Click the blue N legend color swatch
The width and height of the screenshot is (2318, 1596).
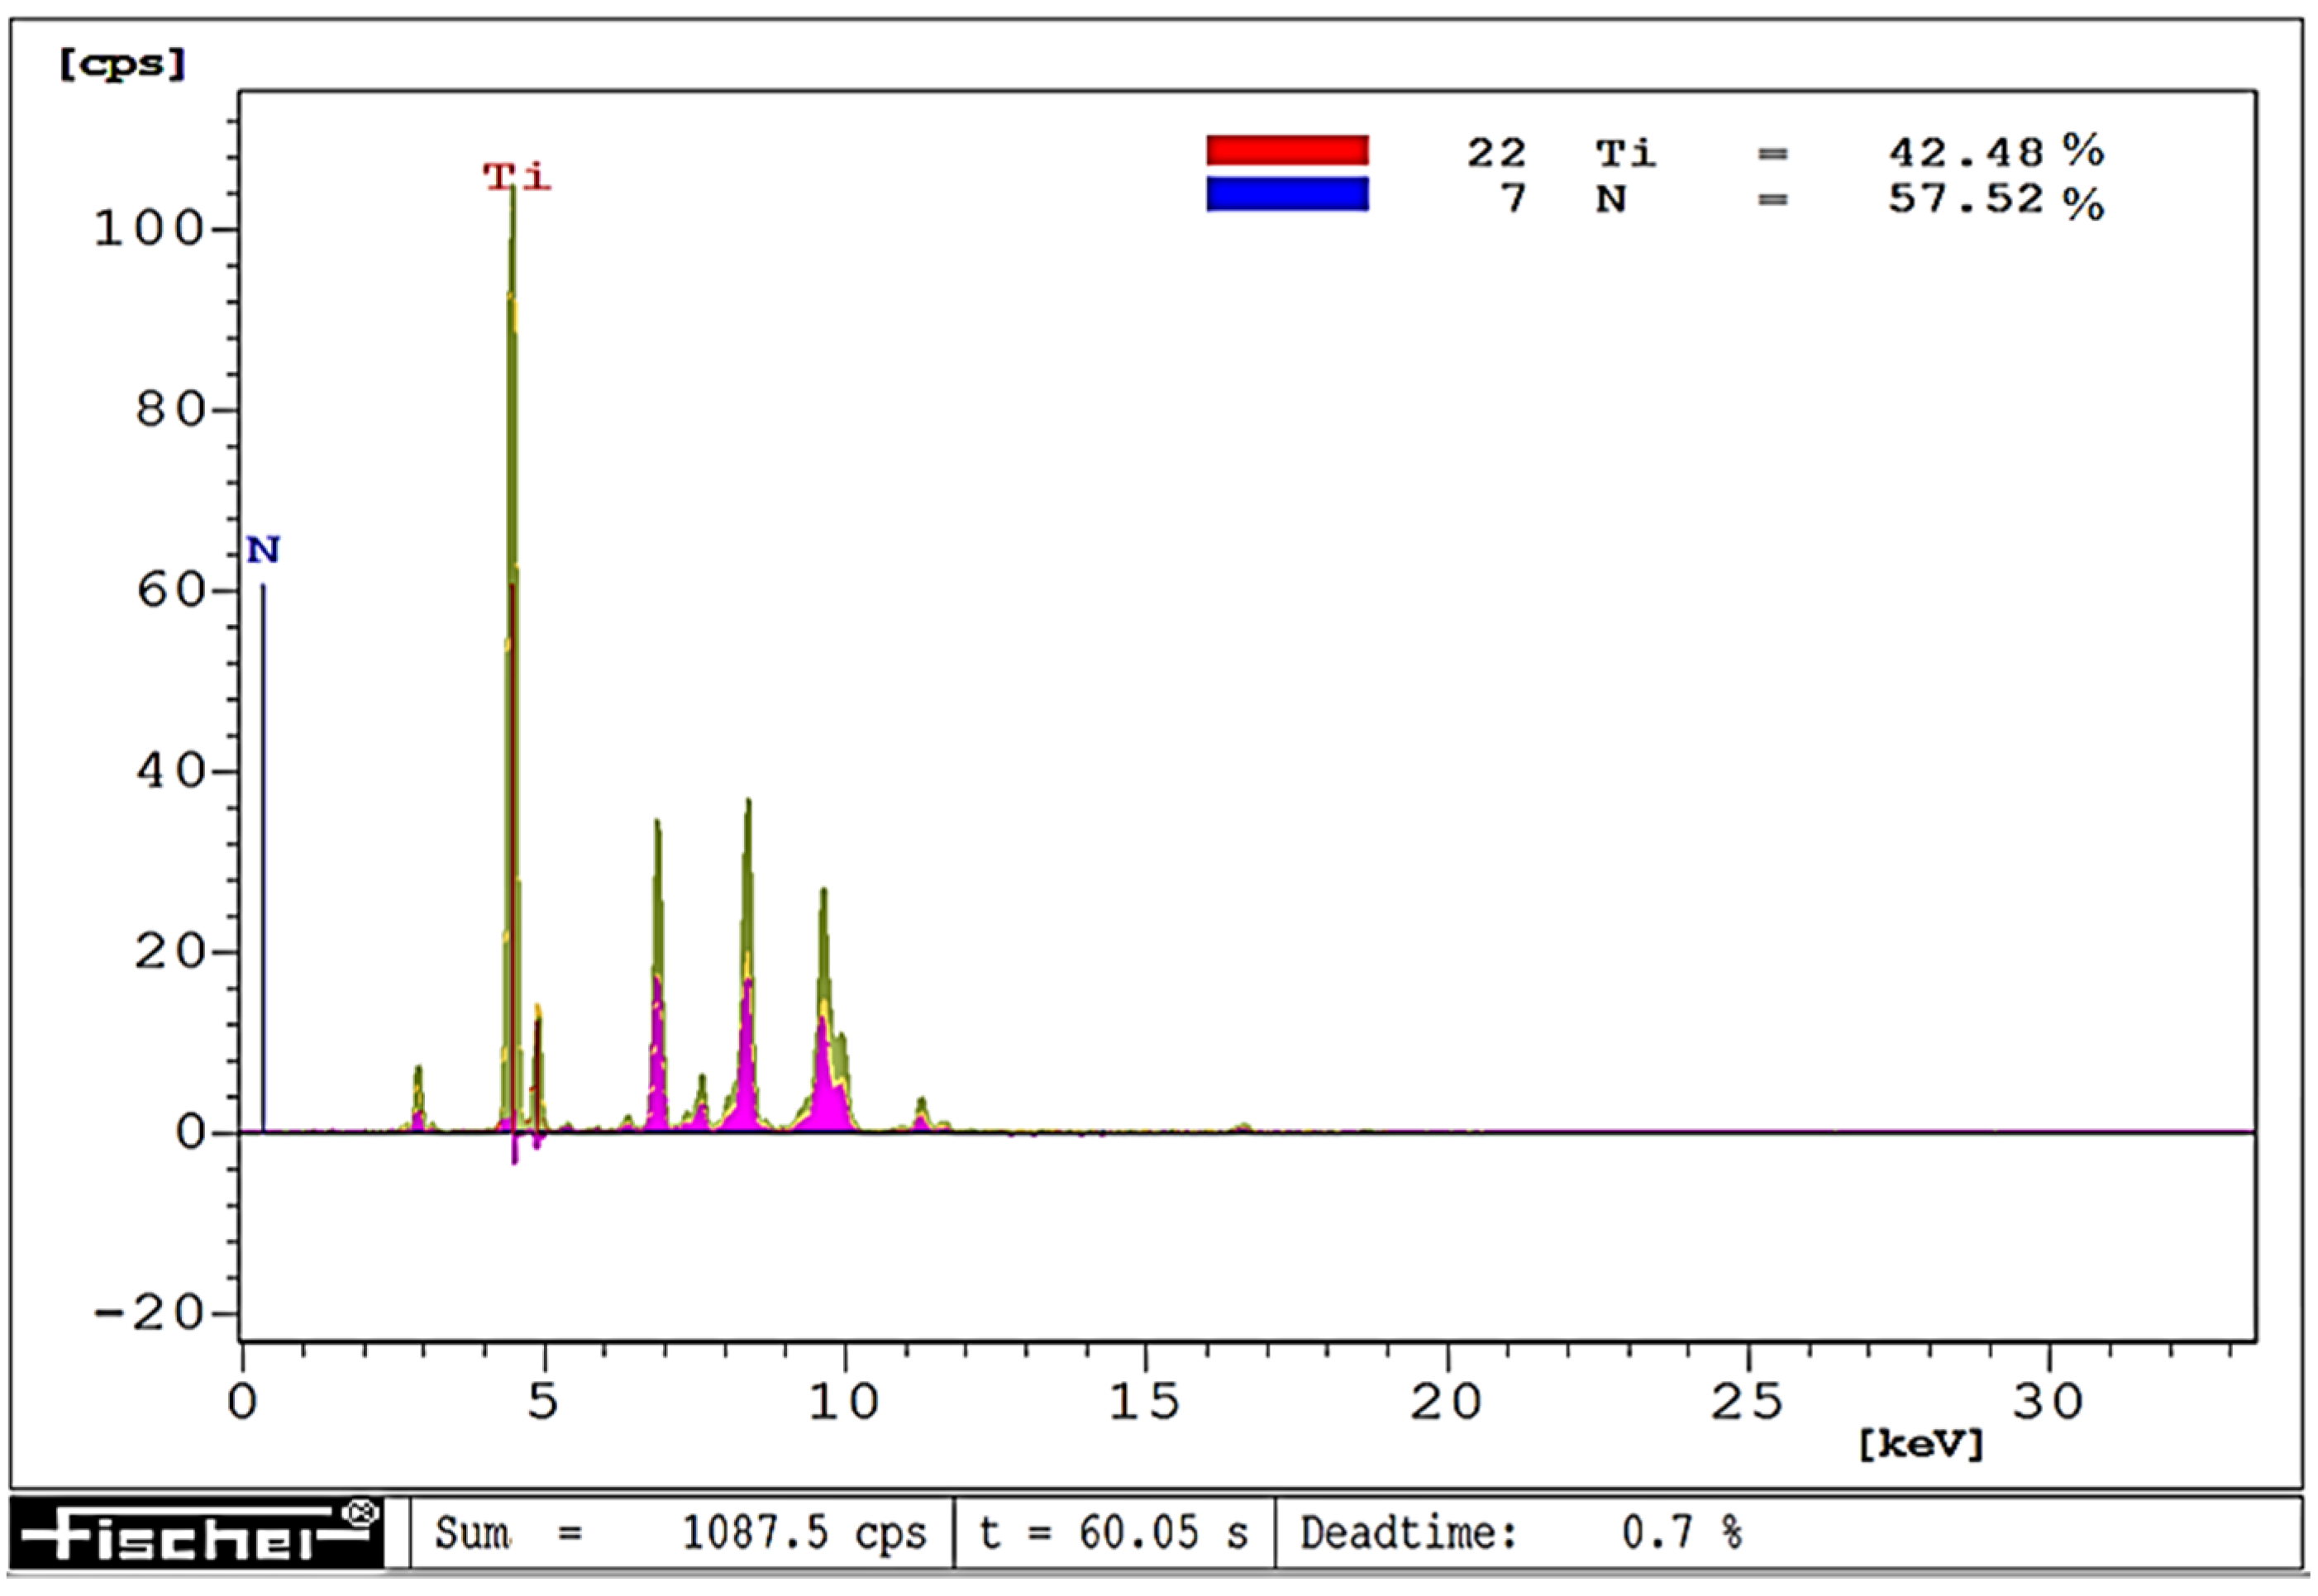[1287, 195]
